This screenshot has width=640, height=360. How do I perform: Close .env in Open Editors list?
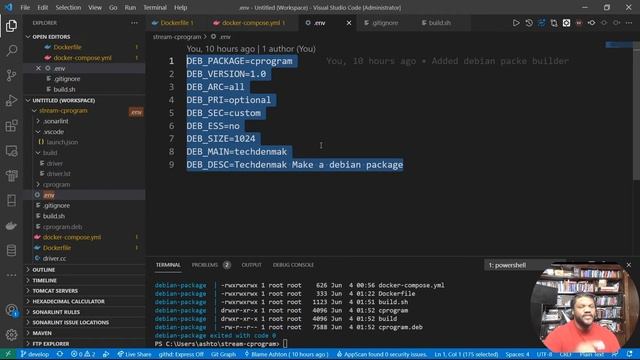click(38, 68)
